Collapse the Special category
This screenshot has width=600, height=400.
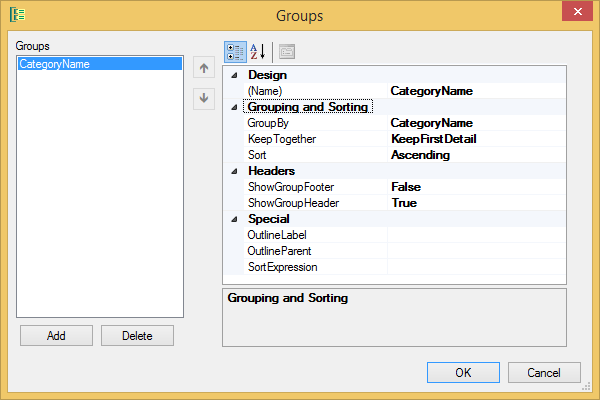click(234, 219)
